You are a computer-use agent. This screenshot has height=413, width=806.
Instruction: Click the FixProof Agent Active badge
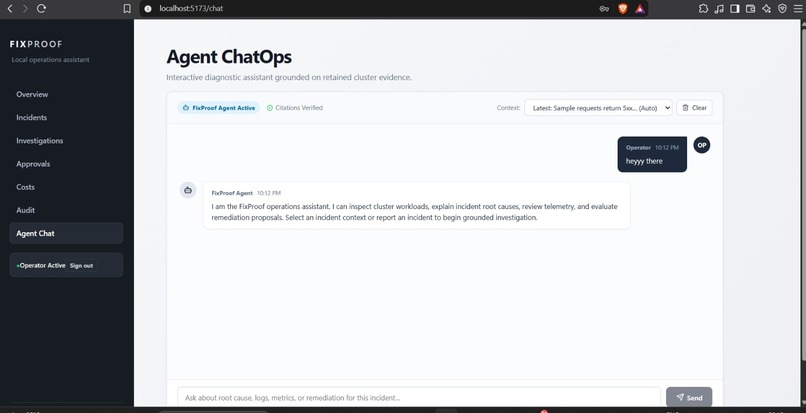[x=219, y=108]
